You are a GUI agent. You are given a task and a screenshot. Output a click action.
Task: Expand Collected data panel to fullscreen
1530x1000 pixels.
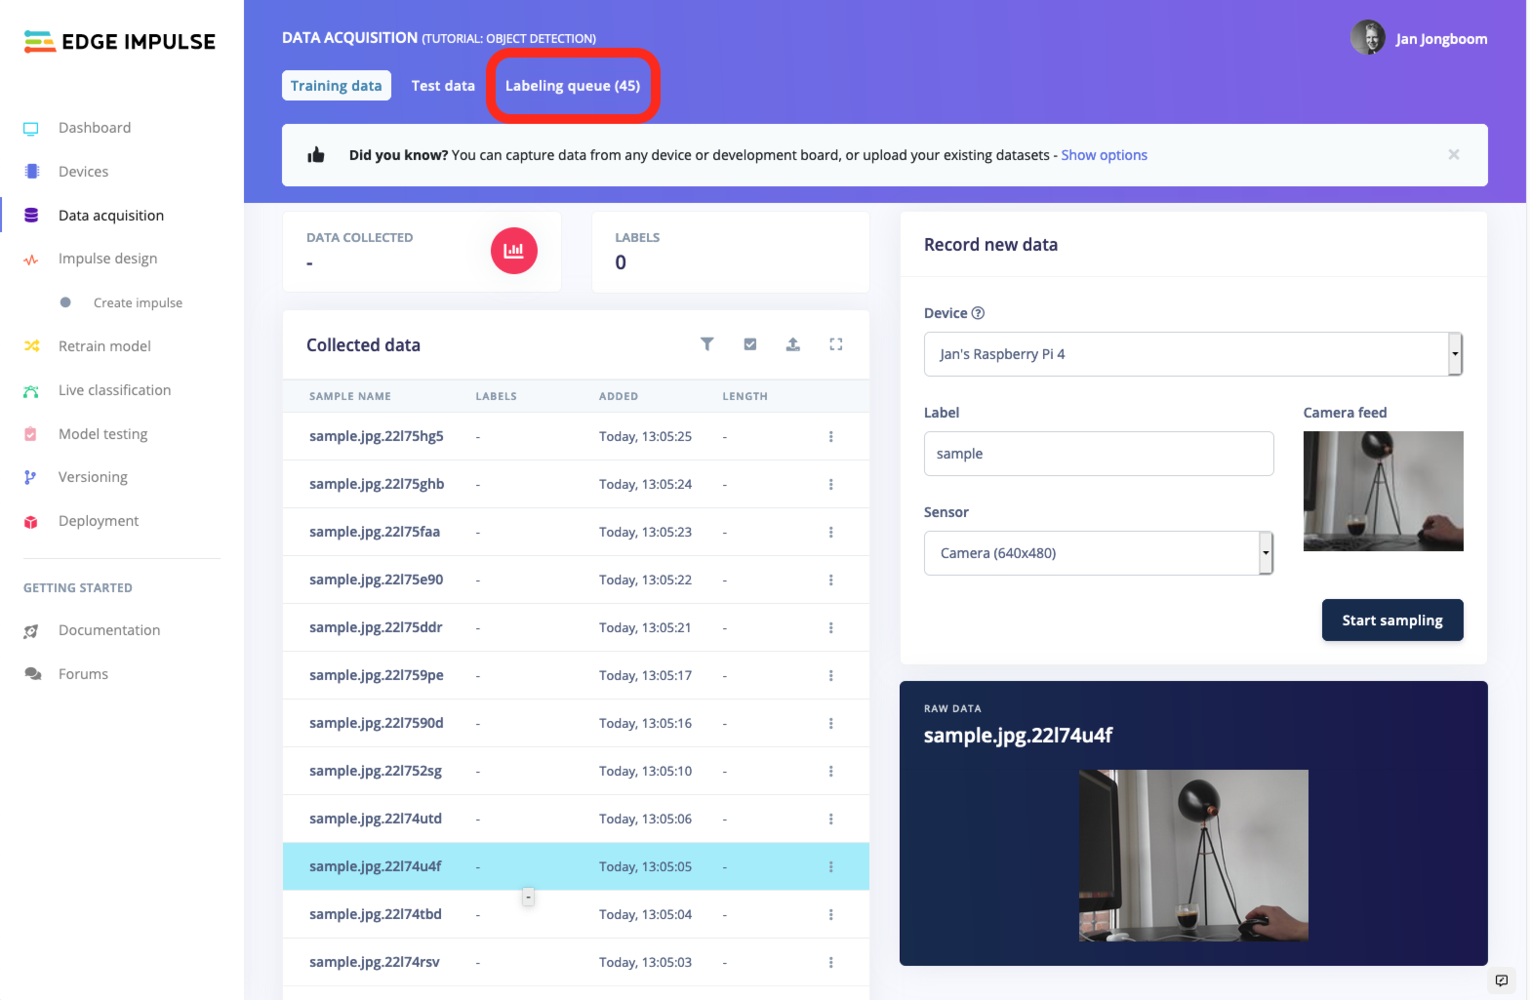pyautogui.click(x=836, y=344)
